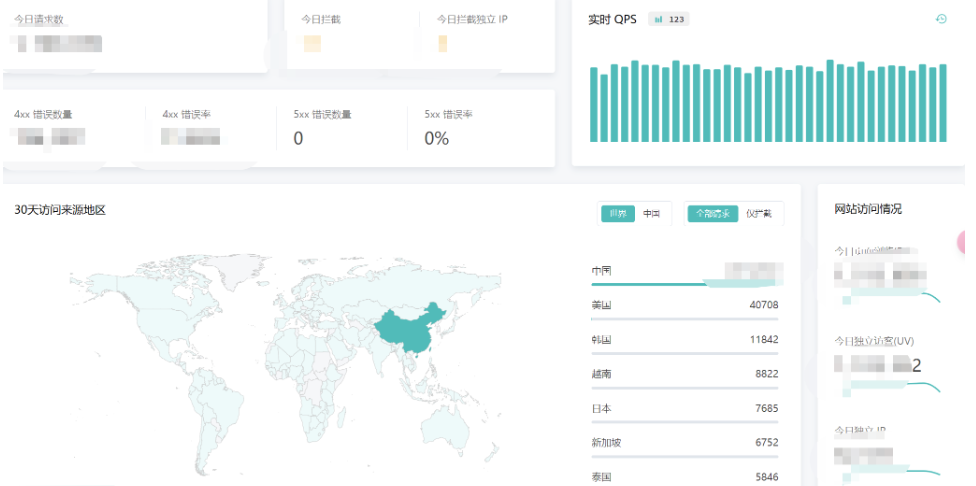This screenshot has height=486, width=976.
Task: Click the 越南 row showing 8822
Action: click(x=684, y=374)
